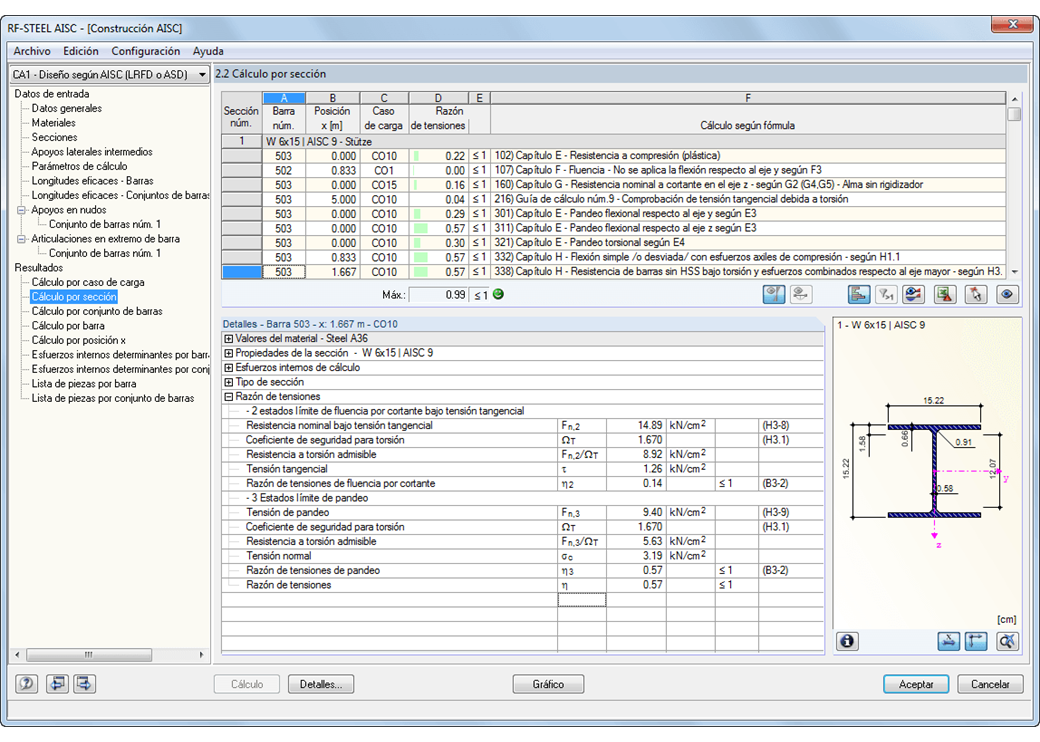Open Lista de piezas por conjunto de barras
The image size is (1040, 742).
[x=113, y=399]
